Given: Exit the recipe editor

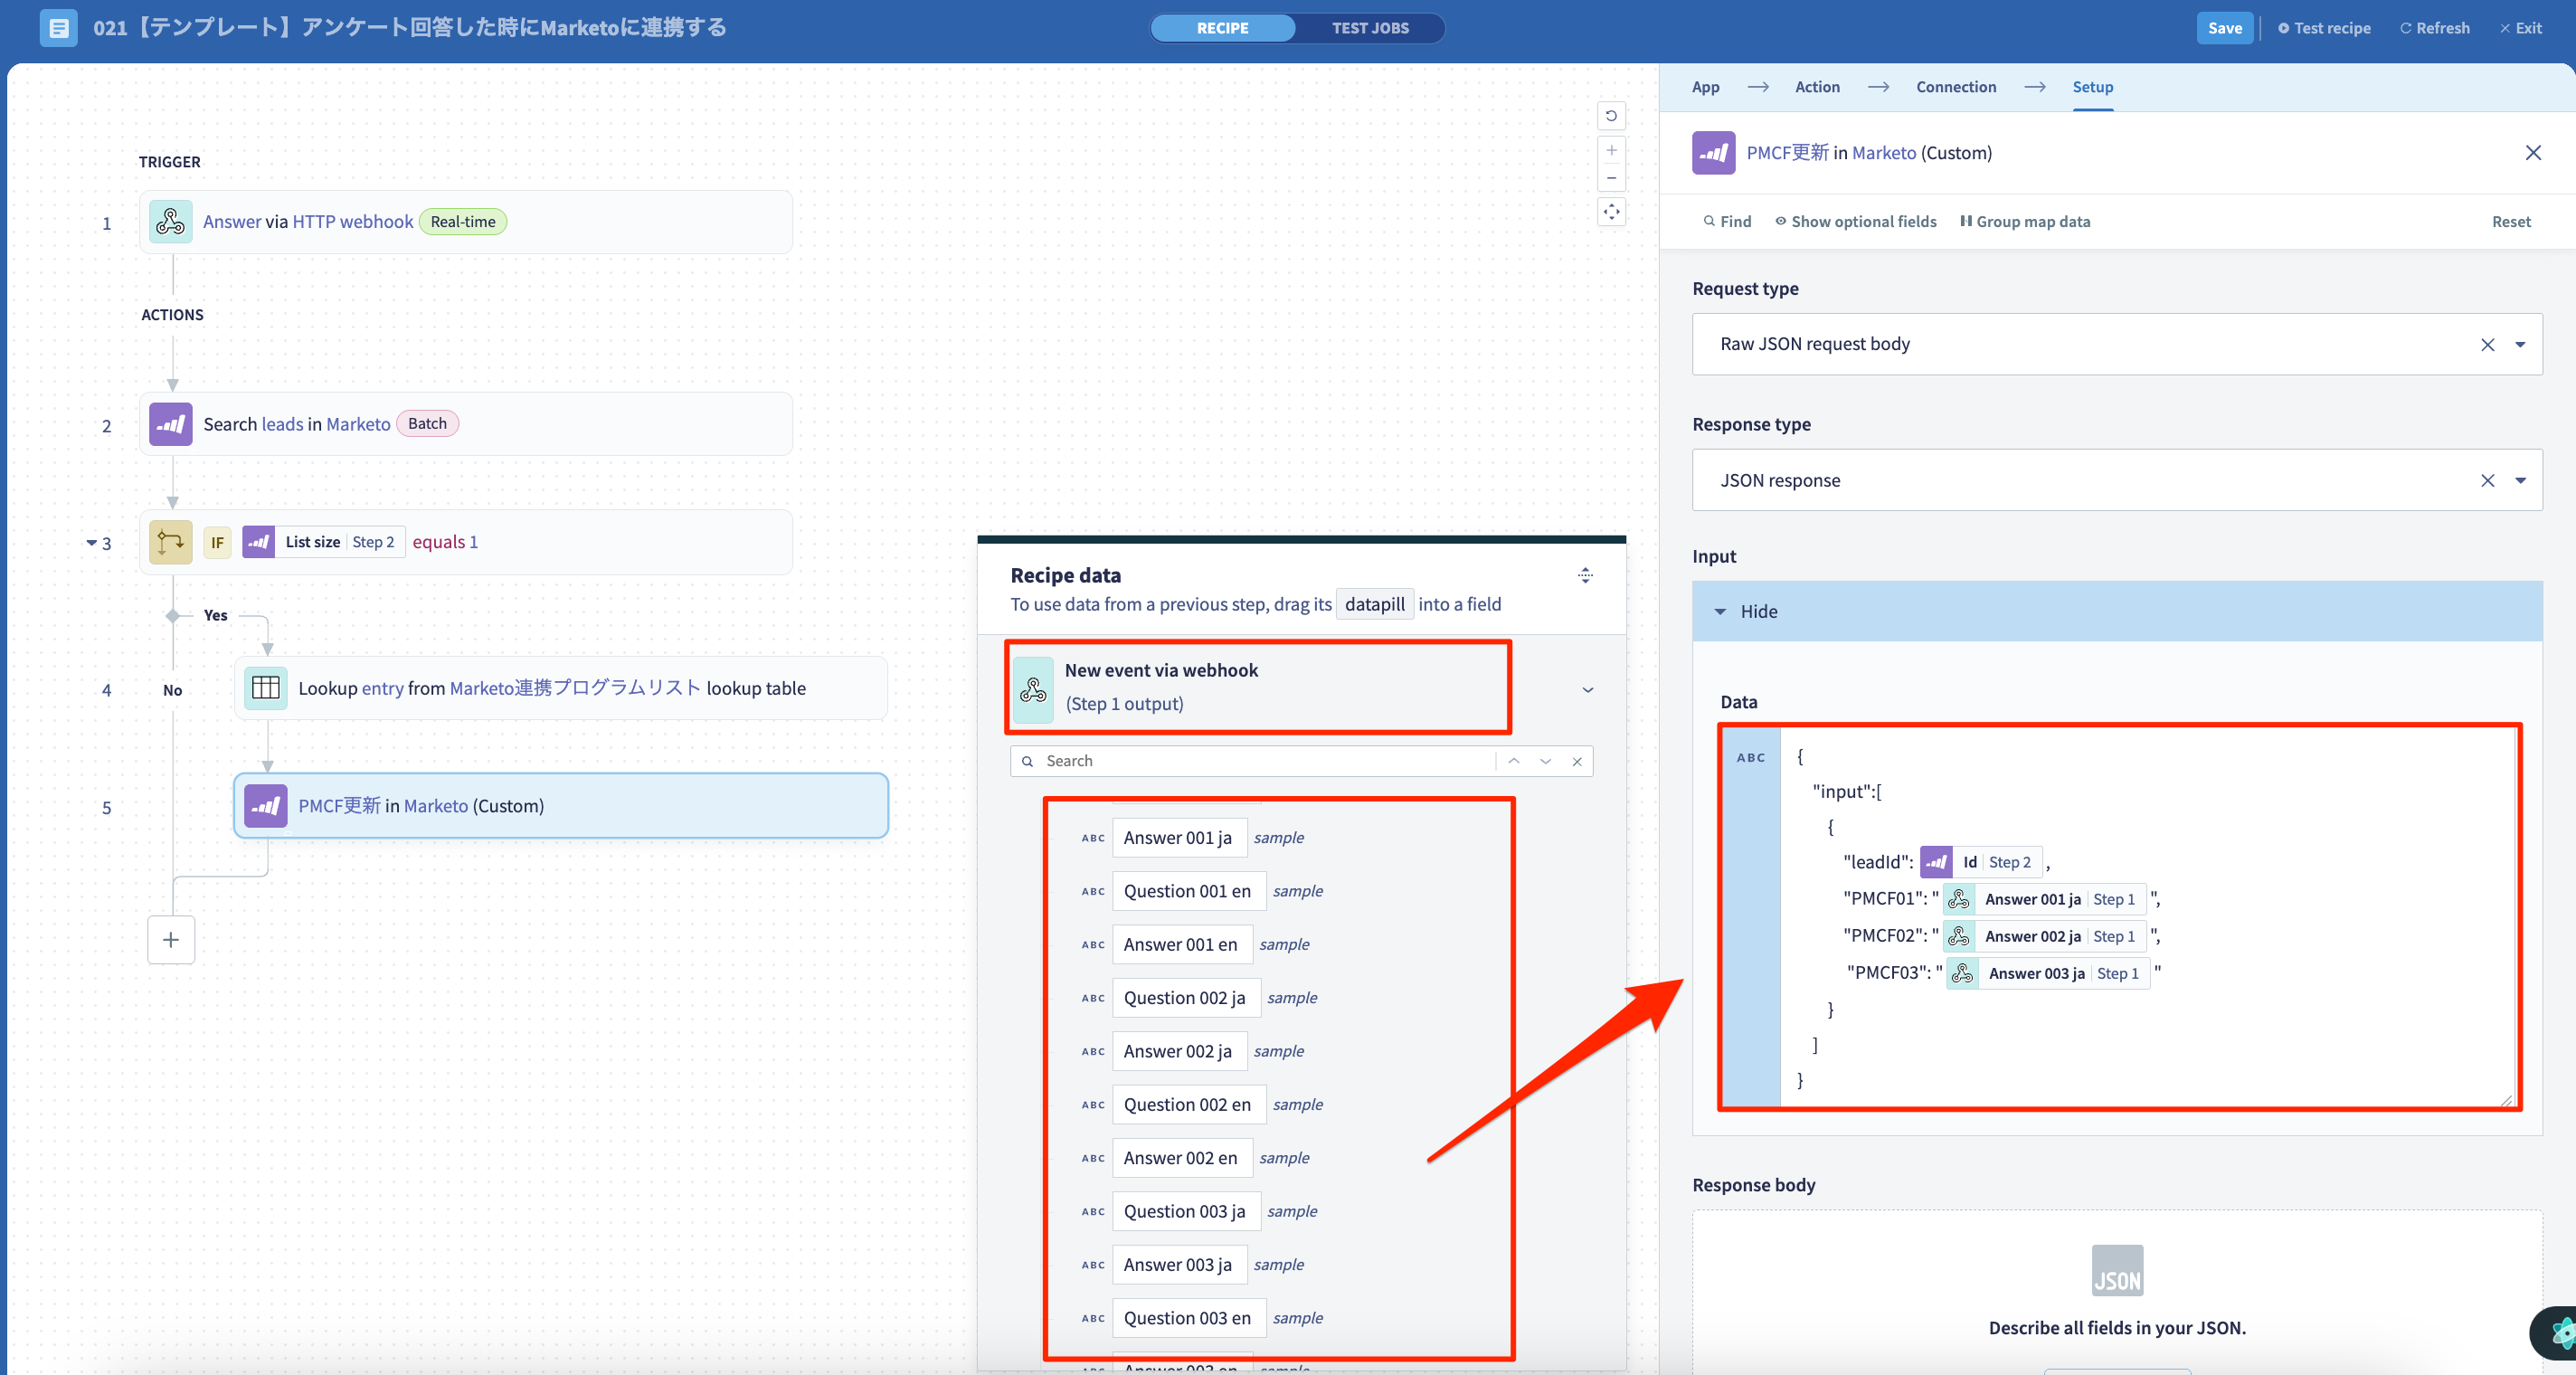Looking at the screenshot, I should pos(2520,28).
